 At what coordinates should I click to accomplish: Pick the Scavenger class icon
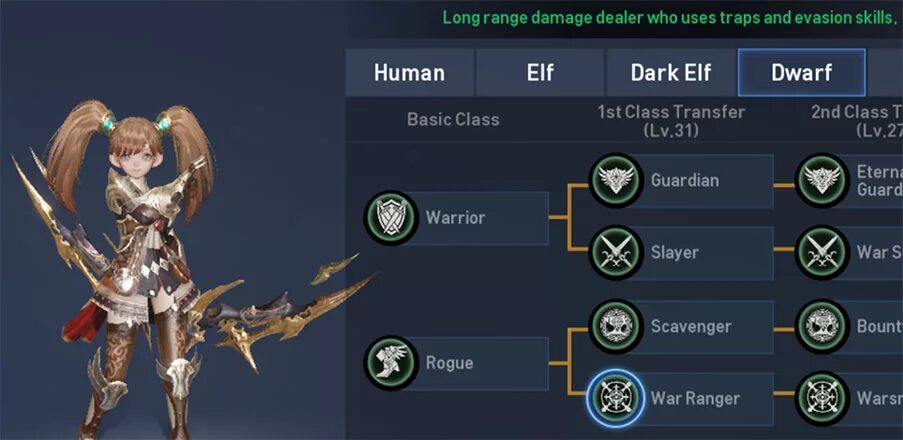tap(617, 327)
